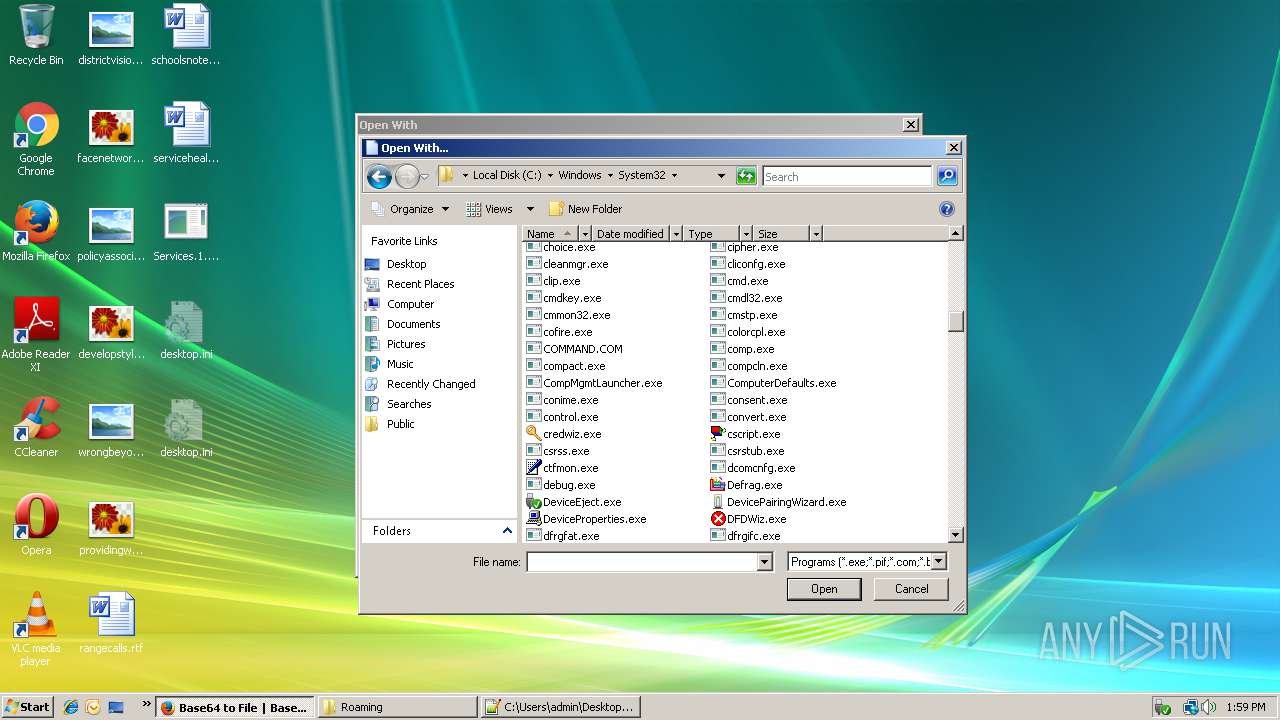This screenshot has width=1280, height=720.
Task: Click the Recycle Bin desktop icon
Action: (36, 35)
